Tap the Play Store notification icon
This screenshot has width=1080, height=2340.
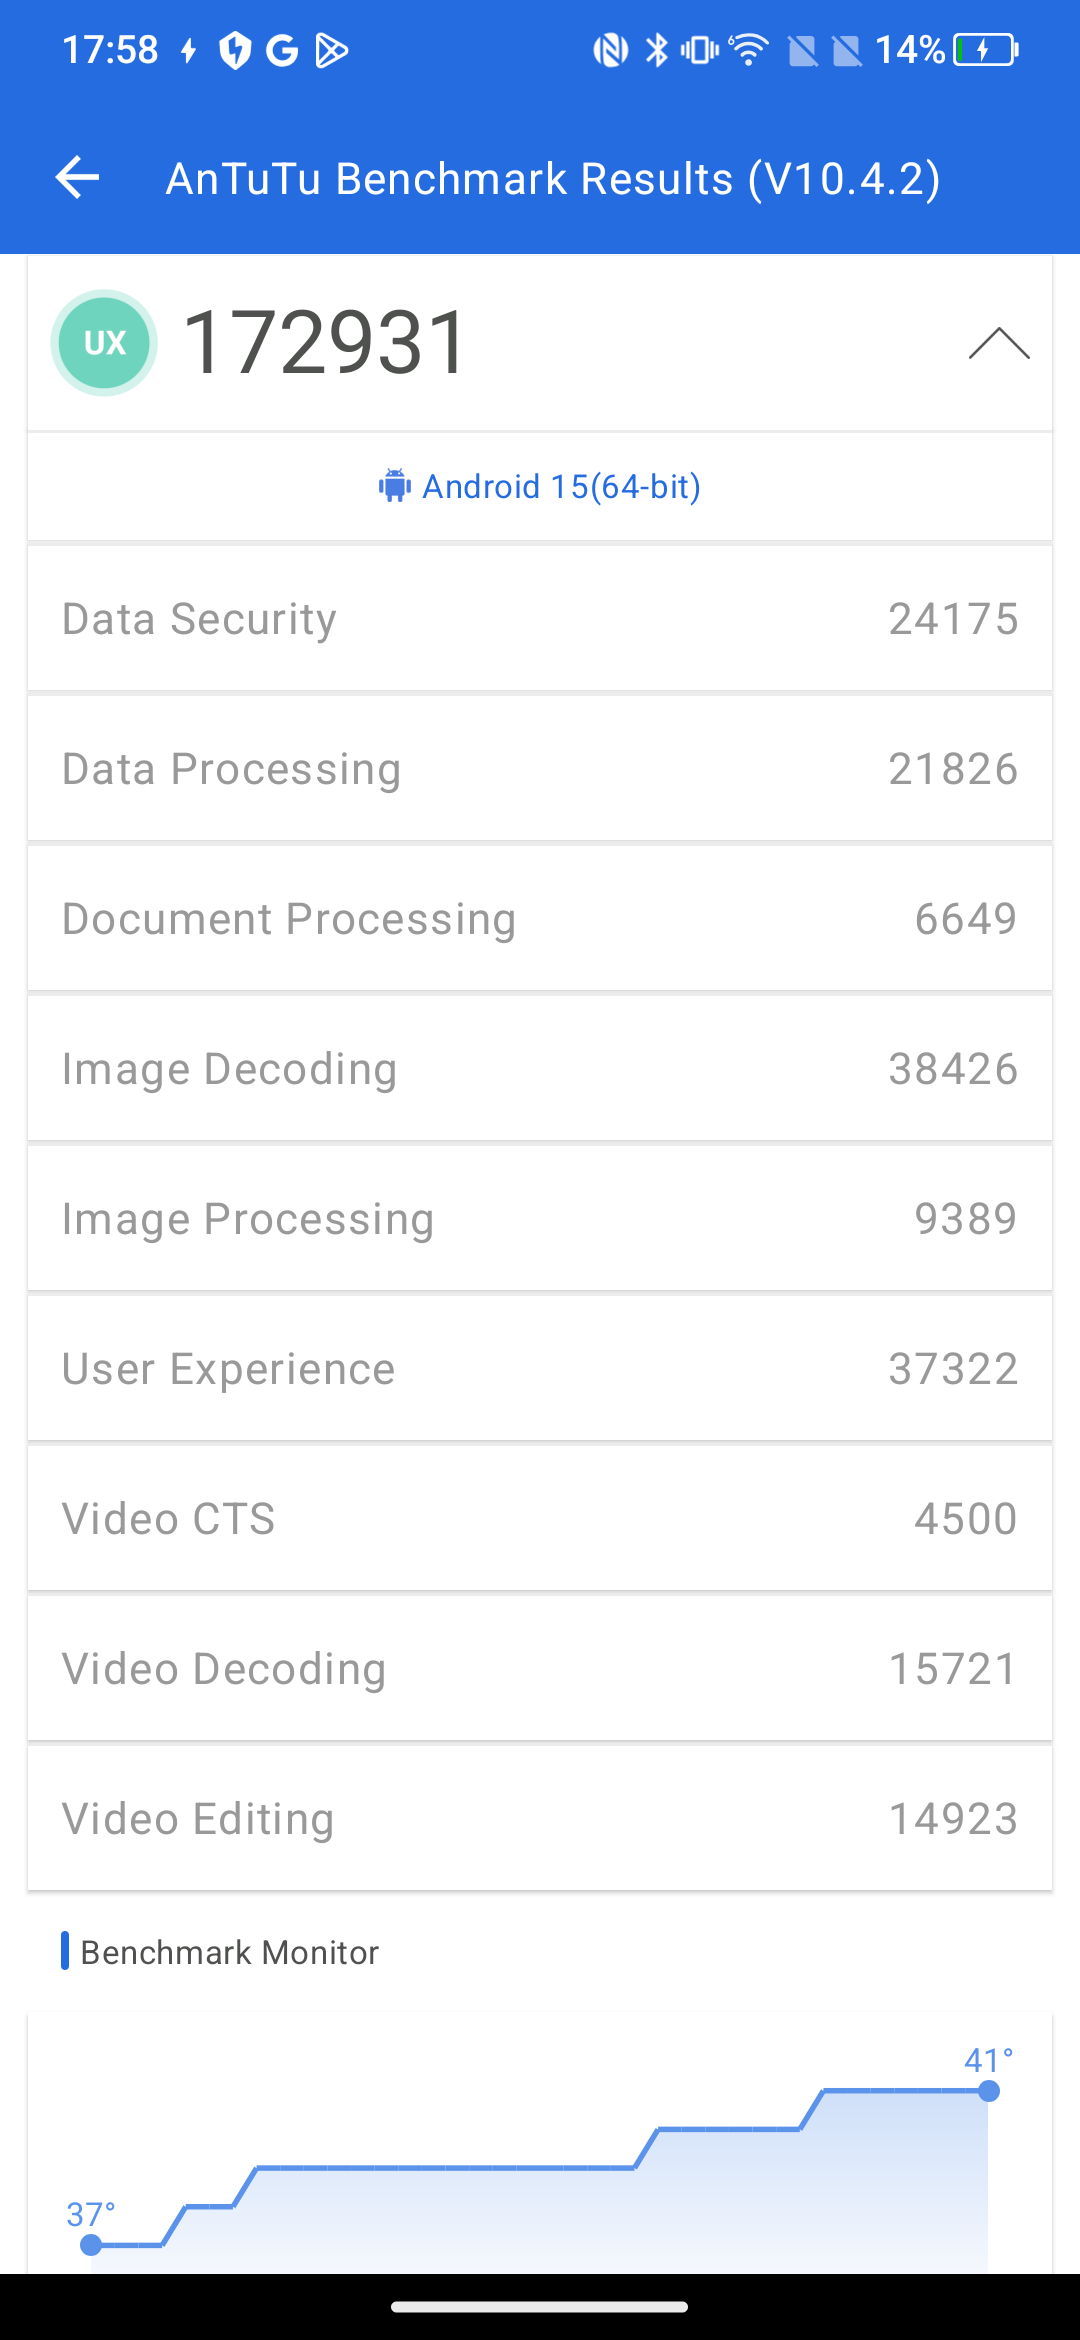coord(331,49)
